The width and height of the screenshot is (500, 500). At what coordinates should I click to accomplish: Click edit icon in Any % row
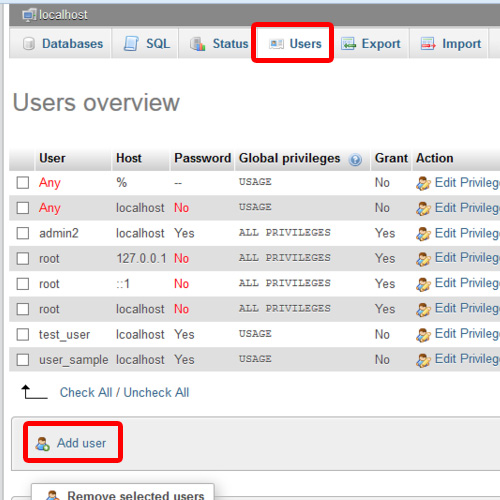pyautogui.click(x=423, y=183)
